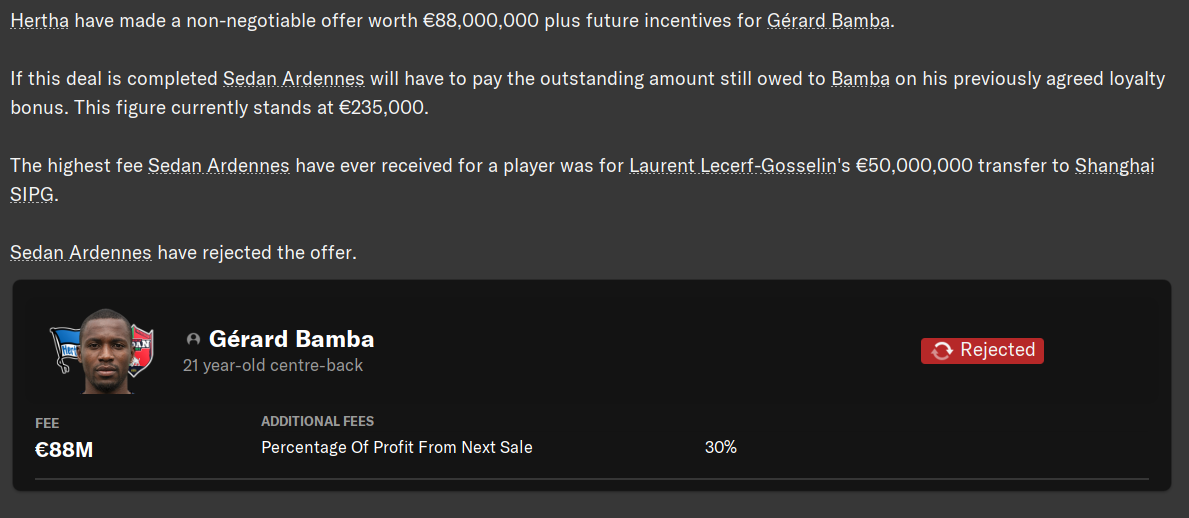Visit the Shanghai SIPG club link
The width and height of the screenshot is (1189, 518).
(1114, 166)
